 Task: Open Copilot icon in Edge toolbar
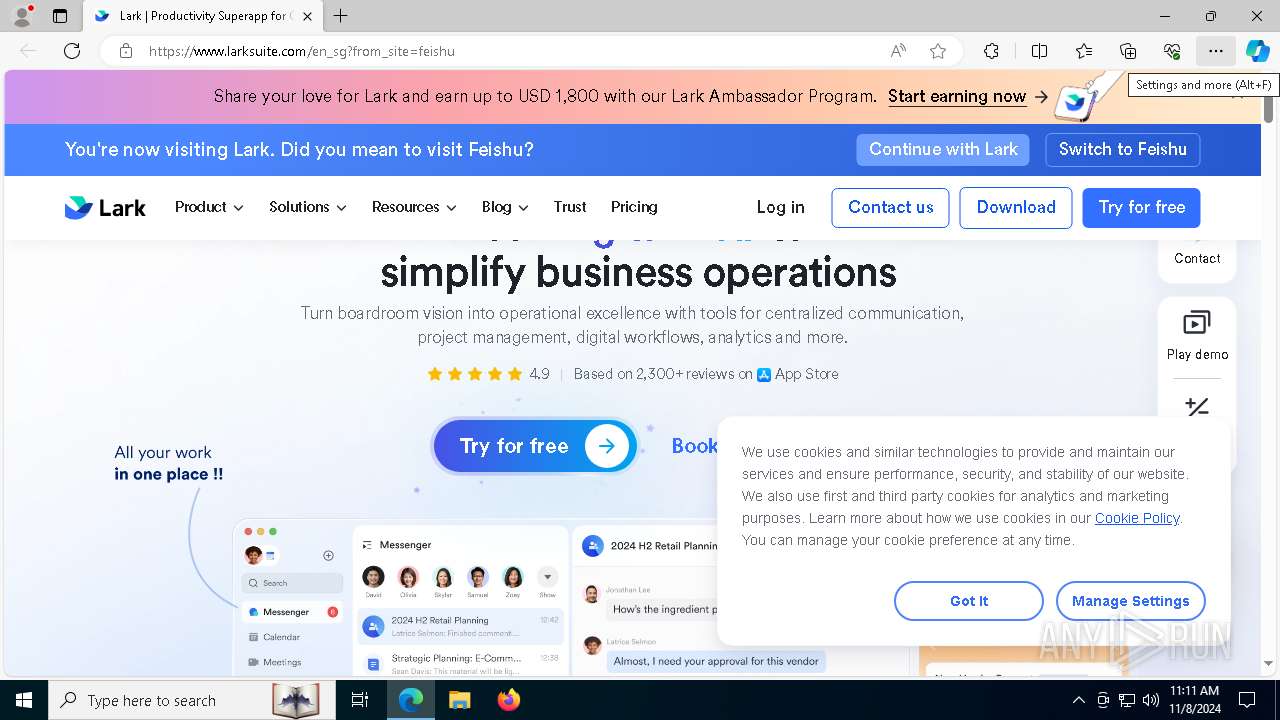pyautogui.click(x=1257, y=51)
